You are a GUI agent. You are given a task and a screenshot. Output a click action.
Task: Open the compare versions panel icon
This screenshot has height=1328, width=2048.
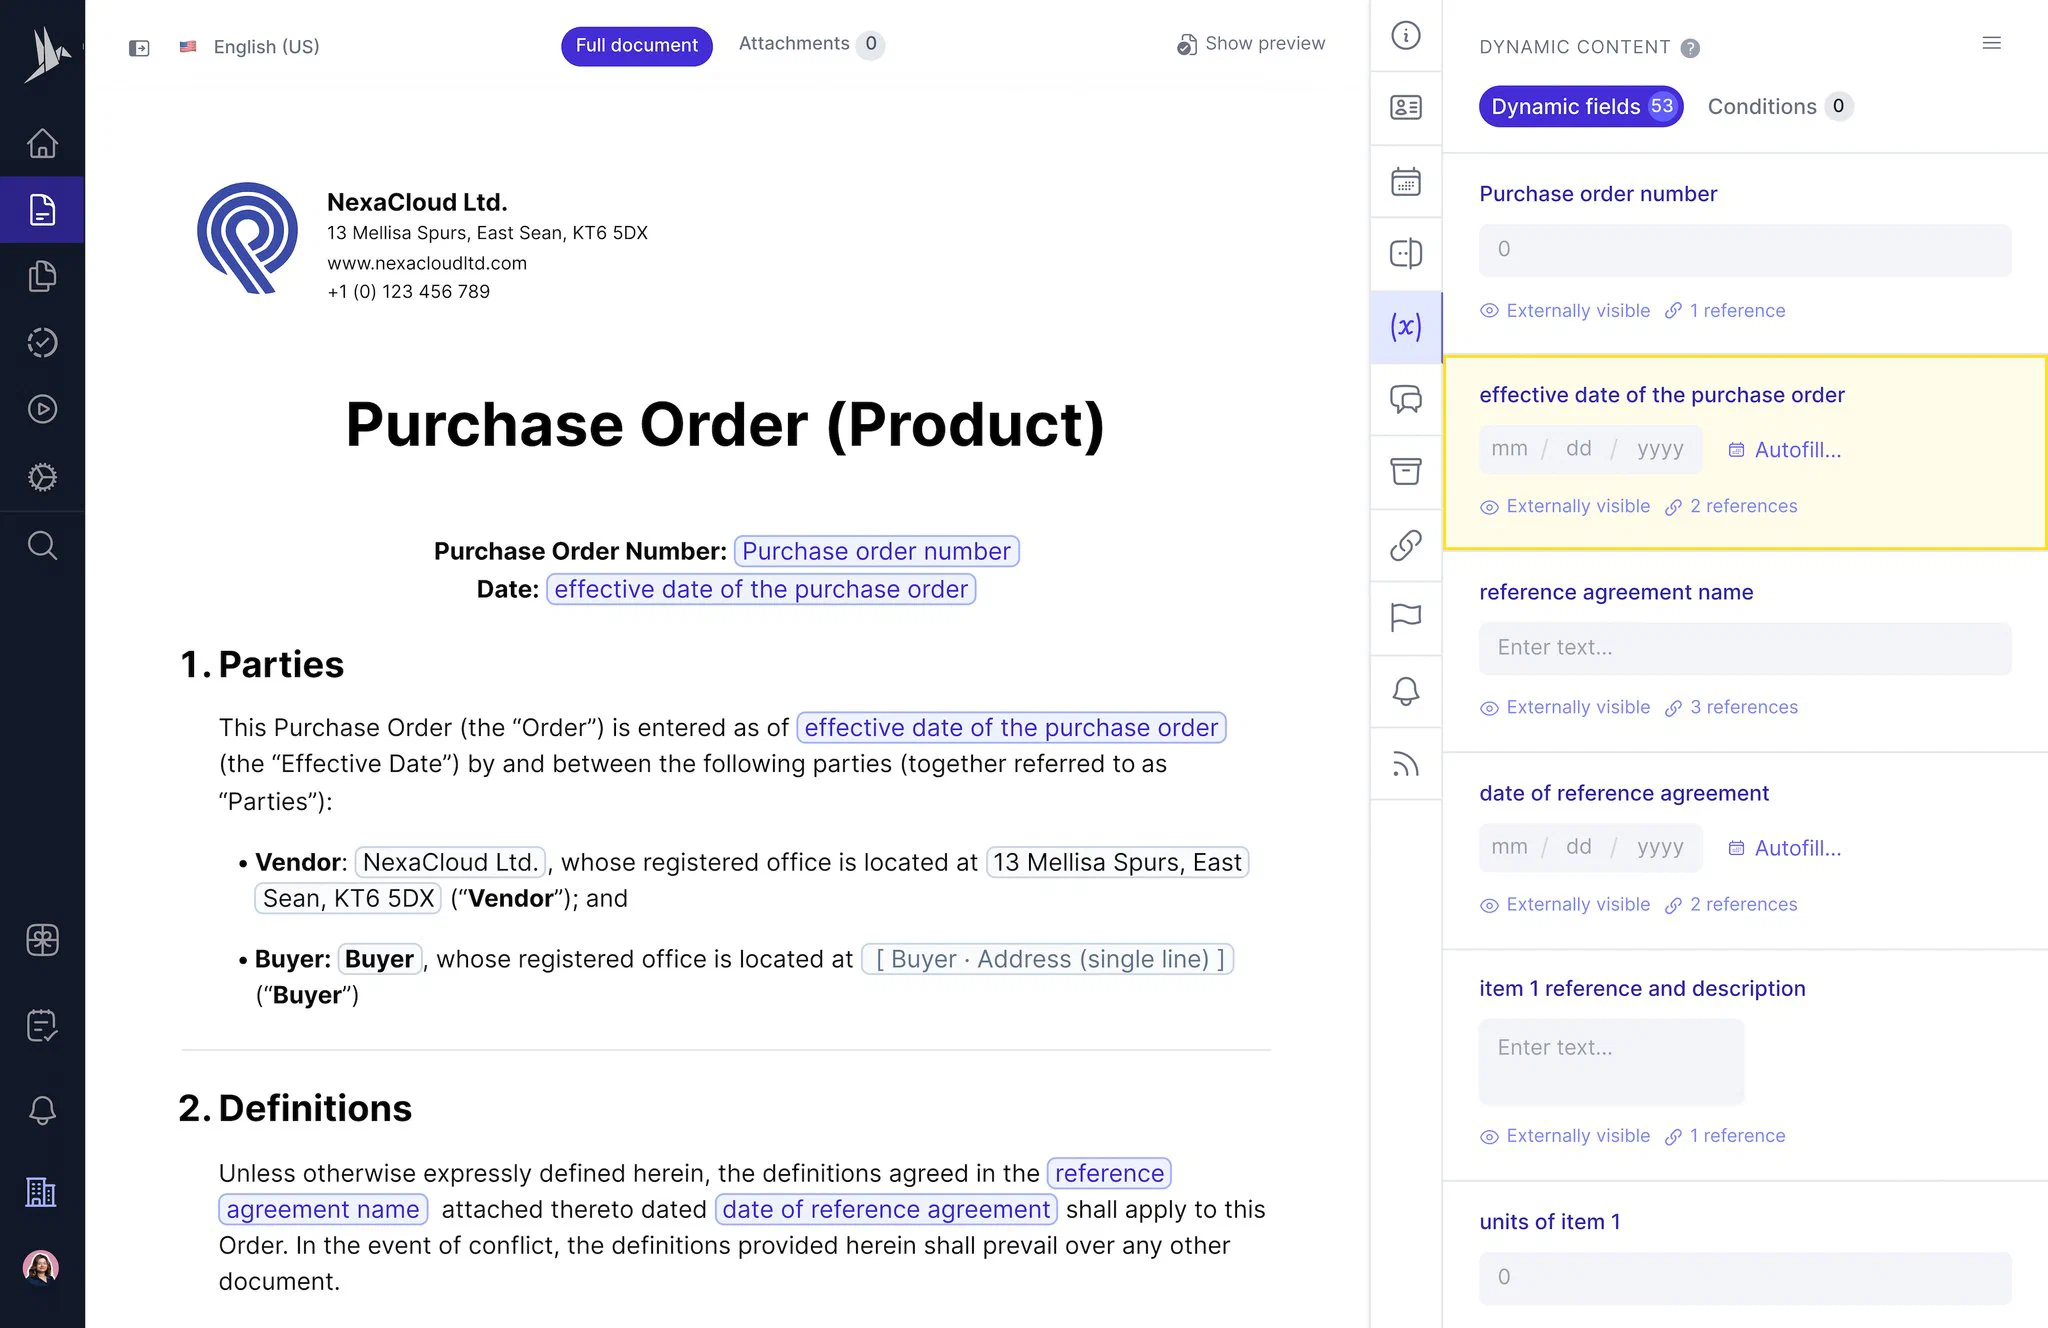(x=1406, y=253)
